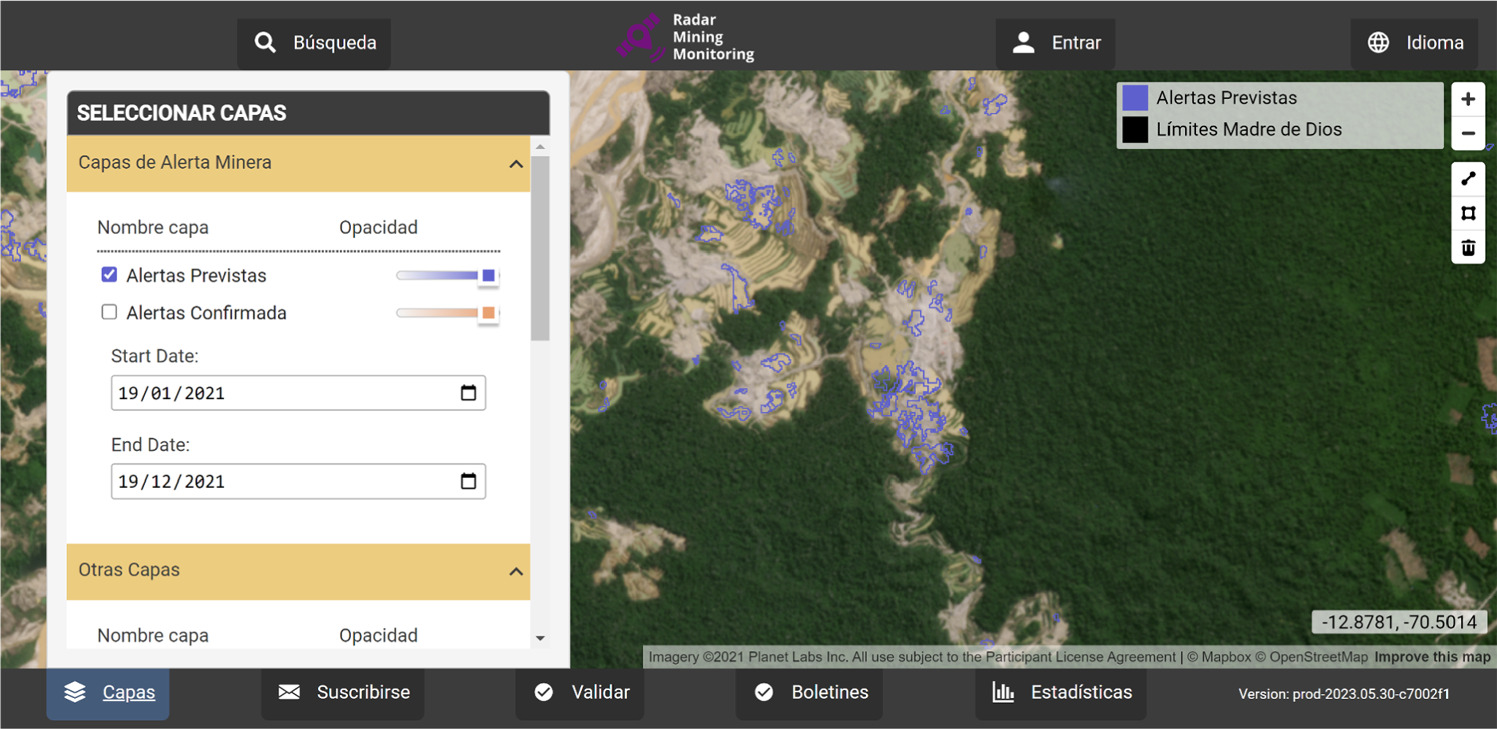Viewport: 1497px width, 729px height.
Task: Click the Radar Mining Monitoring logo
Action: pos(686,38)
